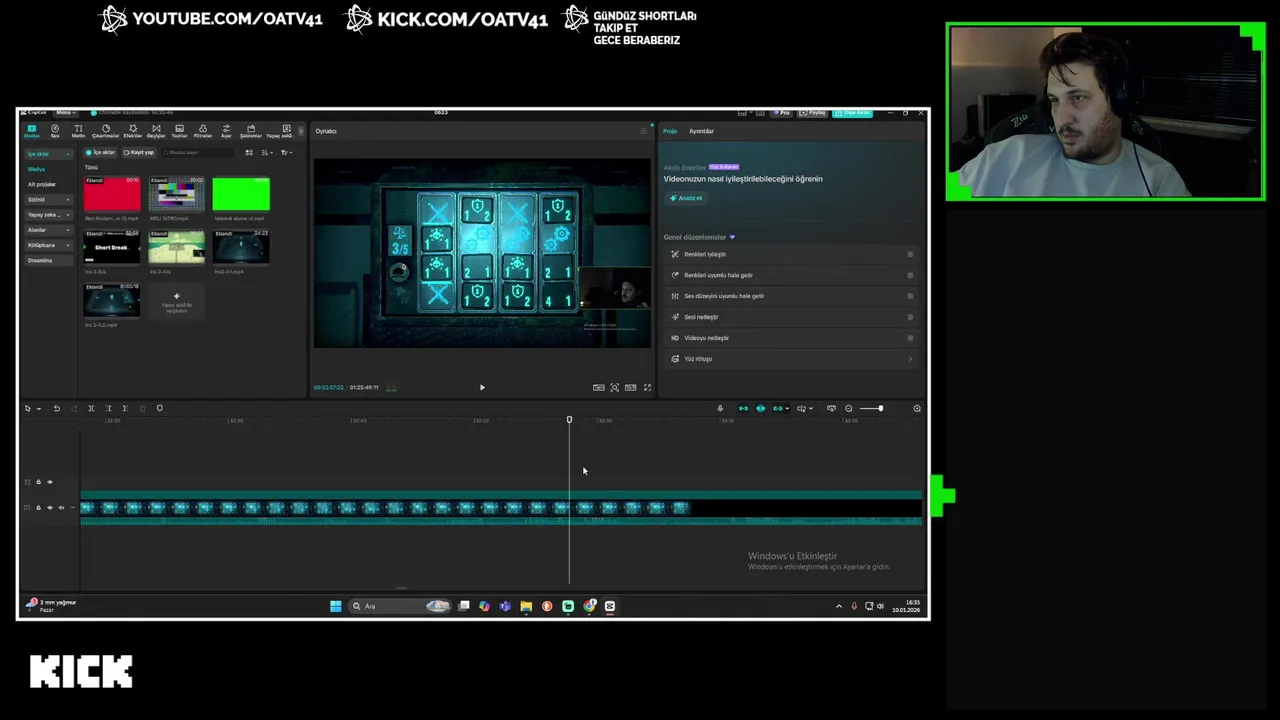Switch to the Proje tab
The image size is (1280, 720).
670,131
